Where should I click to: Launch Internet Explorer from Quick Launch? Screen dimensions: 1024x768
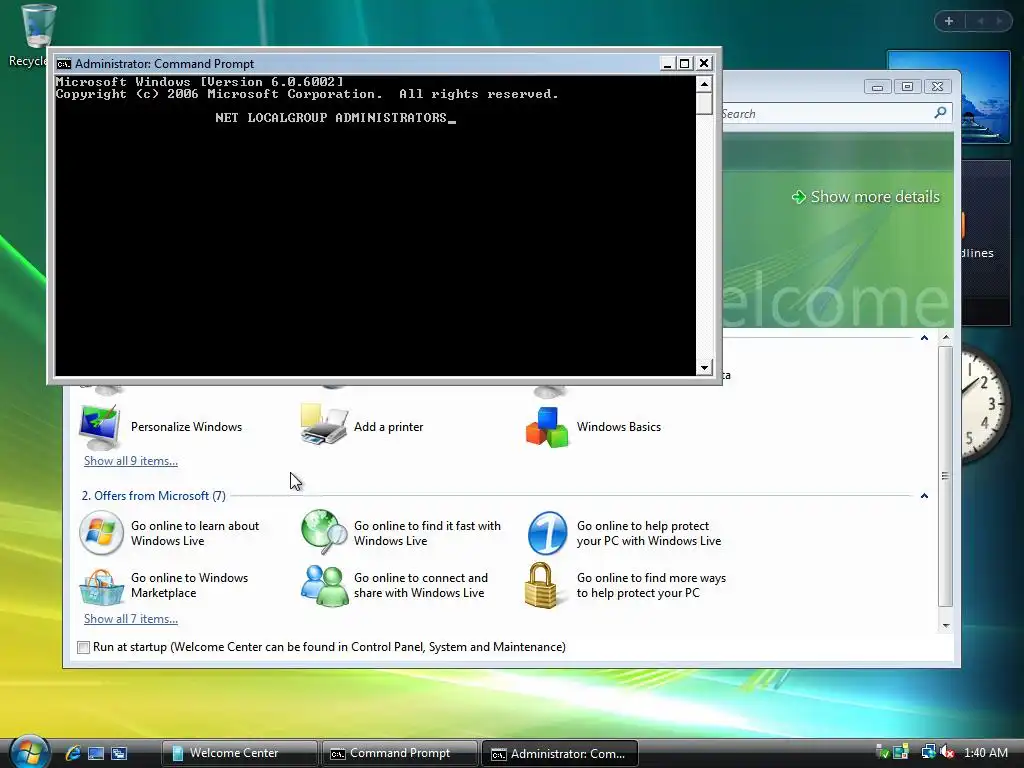(73, 753)
